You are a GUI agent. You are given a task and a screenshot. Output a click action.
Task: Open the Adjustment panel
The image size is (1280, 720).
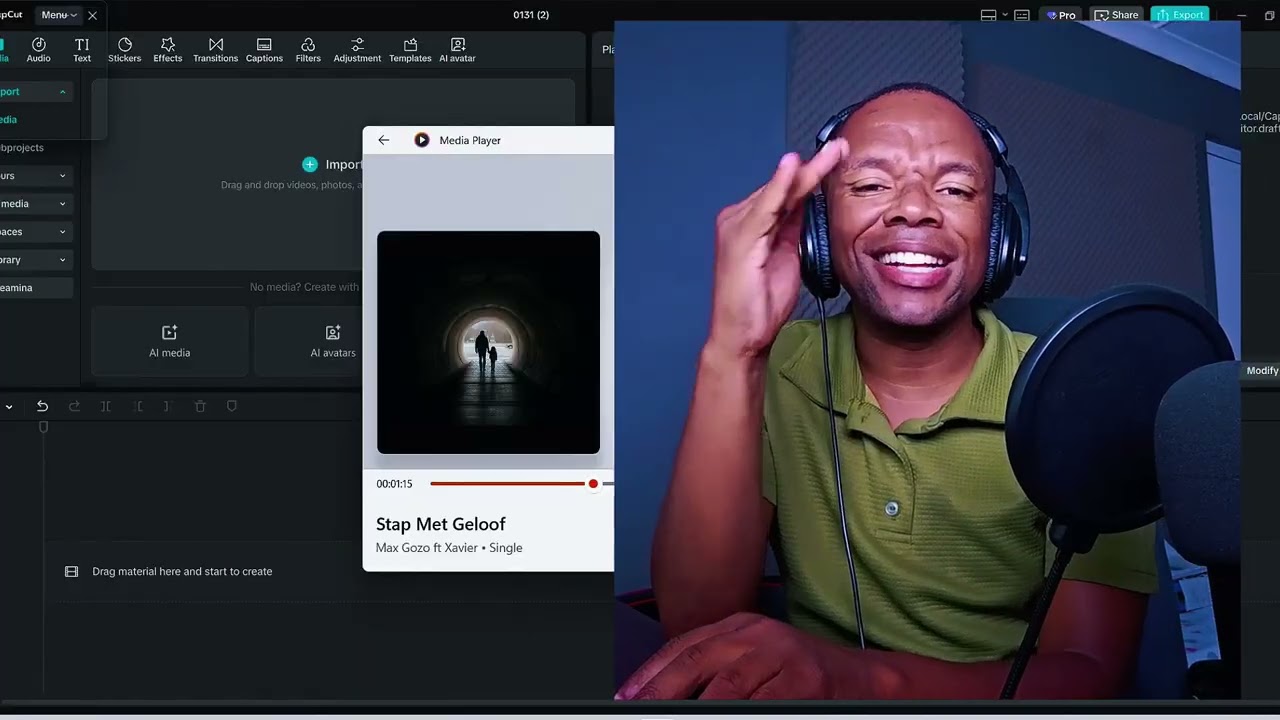pos(357,50)
